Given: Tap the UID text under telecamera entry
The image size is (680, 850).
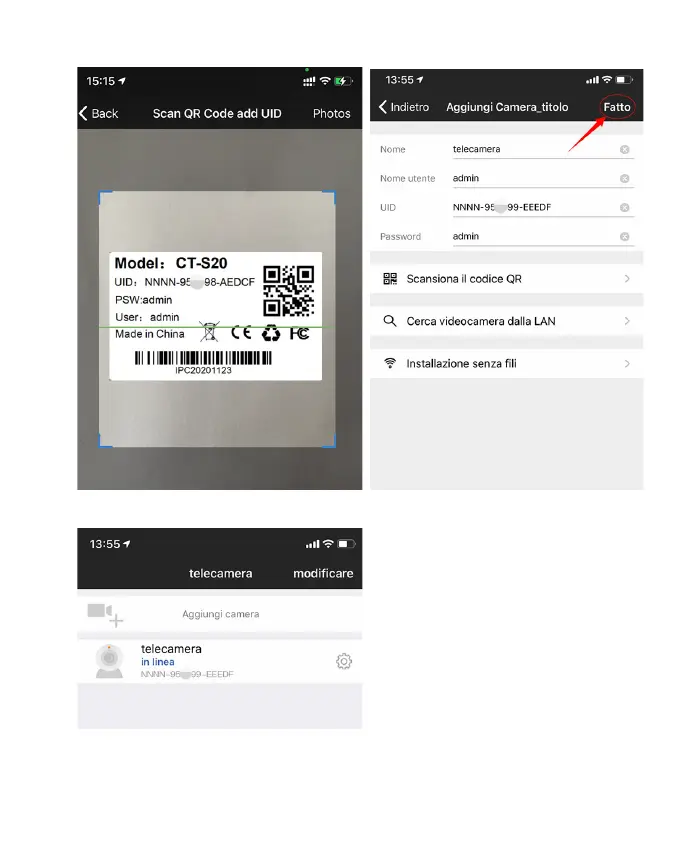Looking at the screenshot, I should click(187, 674).
